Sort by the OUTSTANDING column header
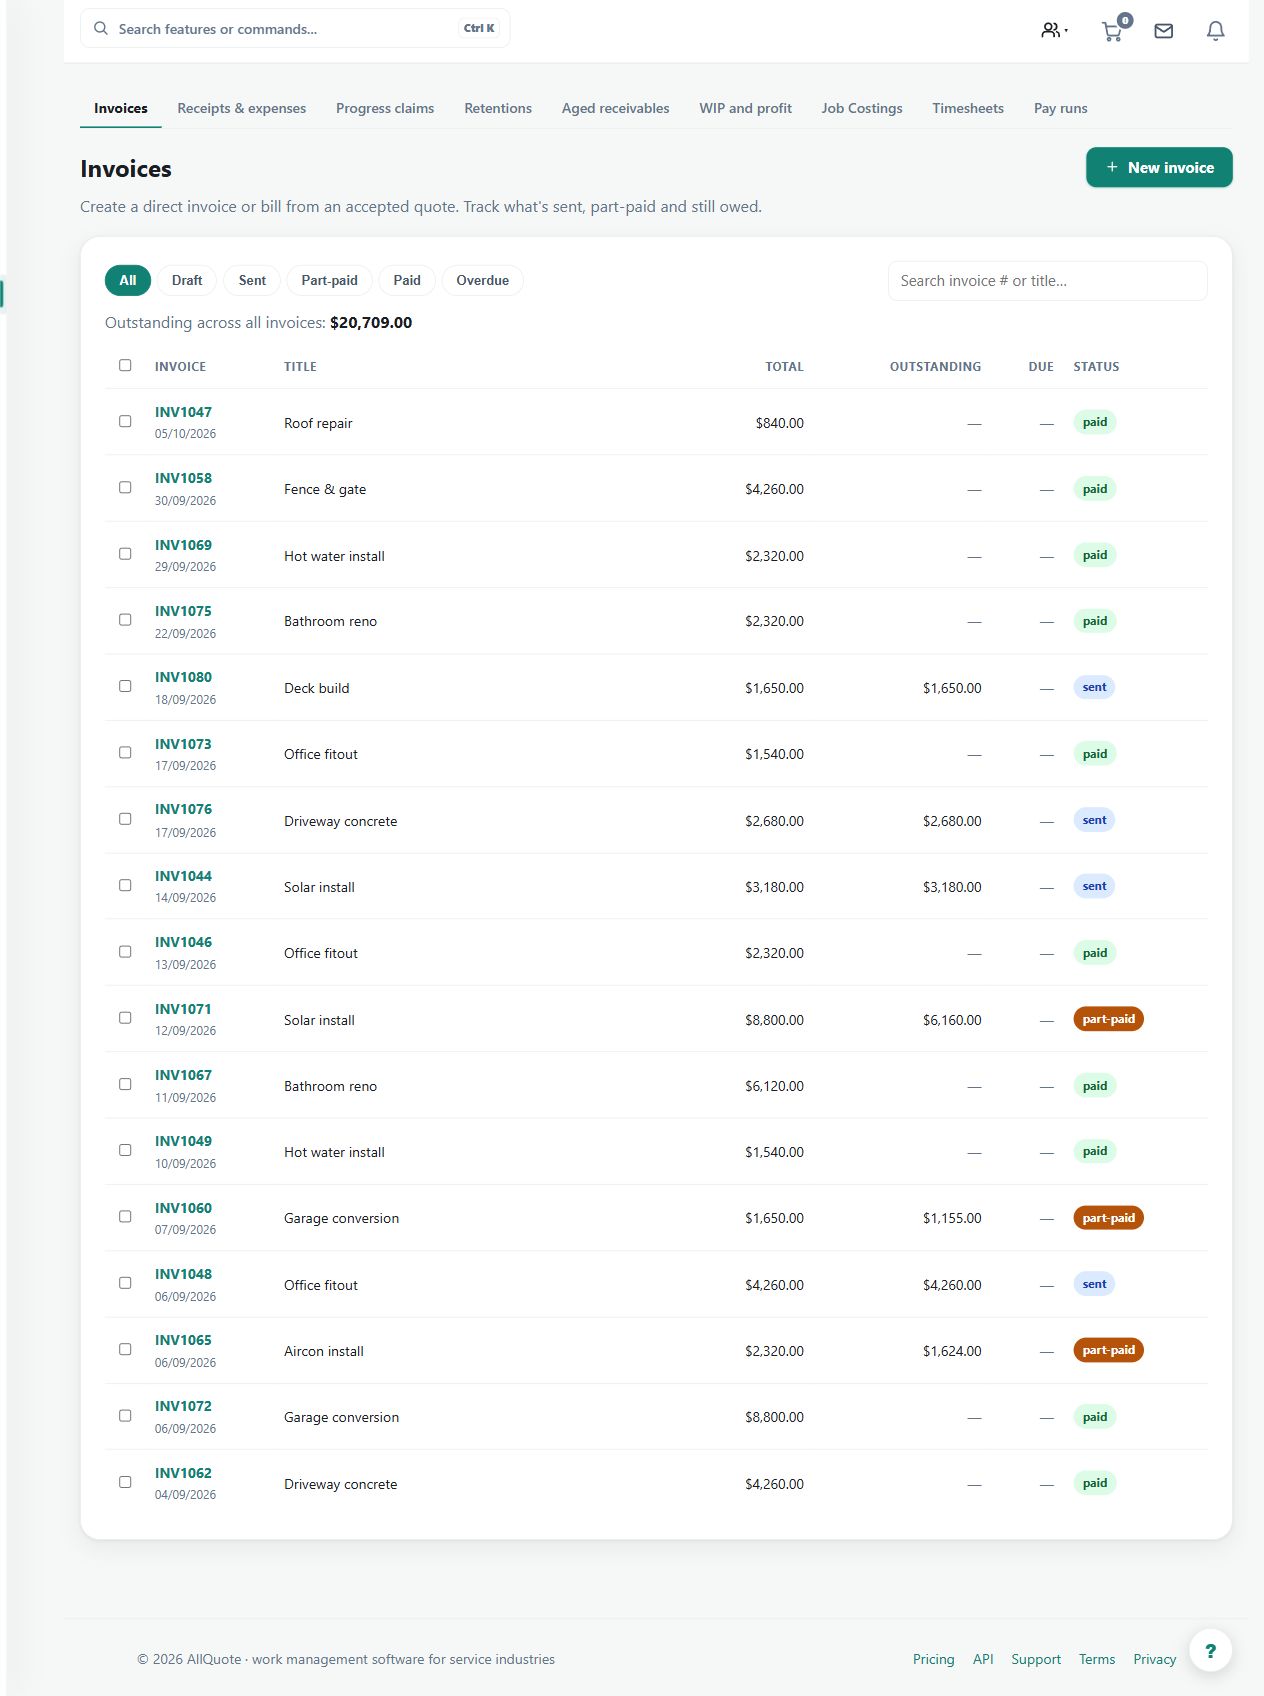Screen dimensions: 1264x1696 click(x=935, y=367)
